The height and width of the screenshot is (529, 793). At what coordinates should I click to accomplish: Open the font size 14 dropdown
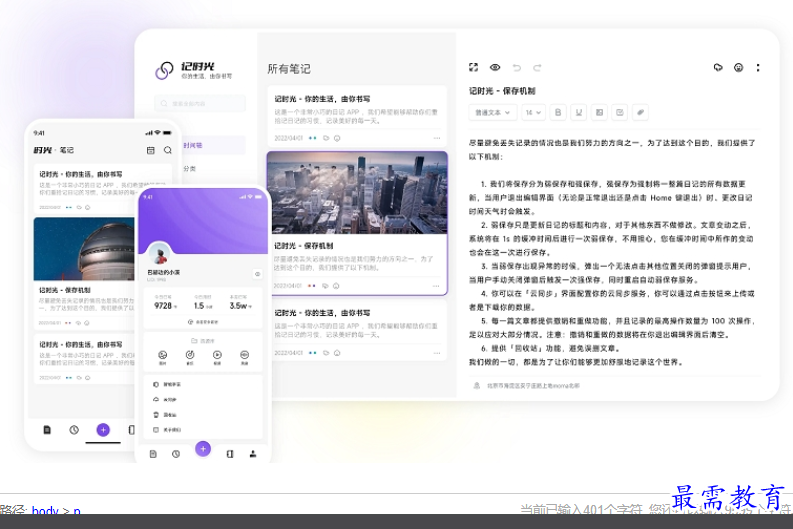click(x=533, y=112)
